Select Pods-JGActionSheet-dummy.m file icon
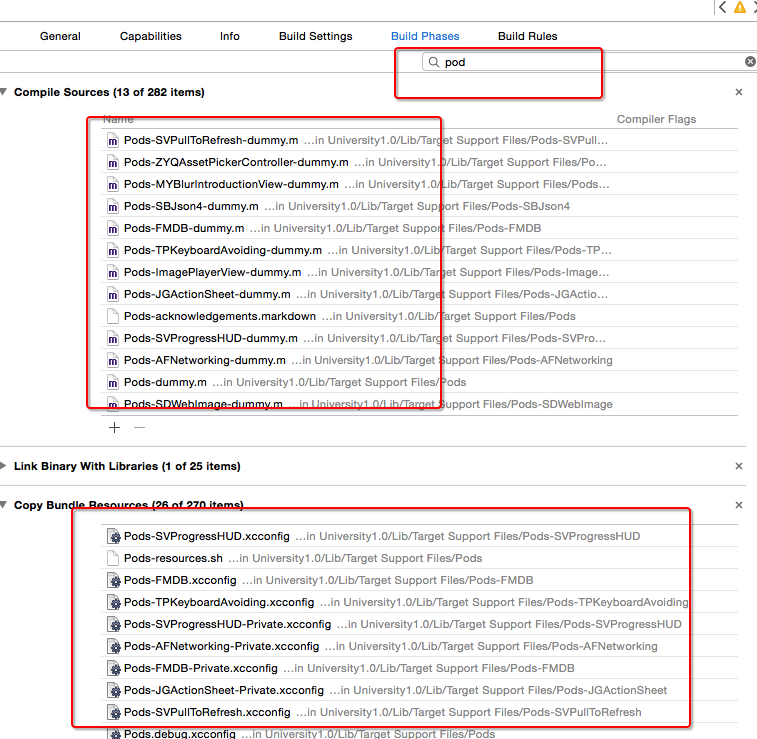The image size is (757, 739). (112, 294)
